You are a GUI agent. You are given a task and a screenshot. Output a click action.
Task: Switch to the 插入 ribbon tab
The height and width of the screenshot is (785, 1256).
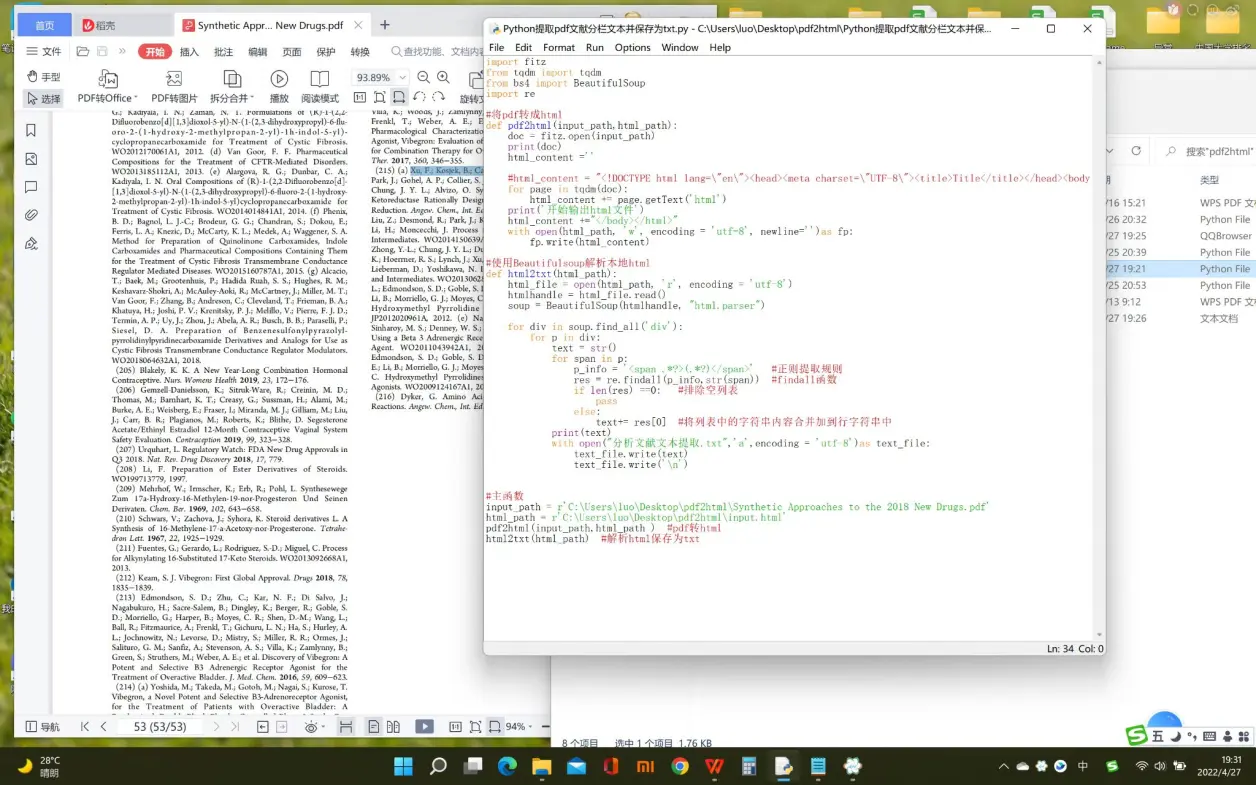click(x=189, y=51)
